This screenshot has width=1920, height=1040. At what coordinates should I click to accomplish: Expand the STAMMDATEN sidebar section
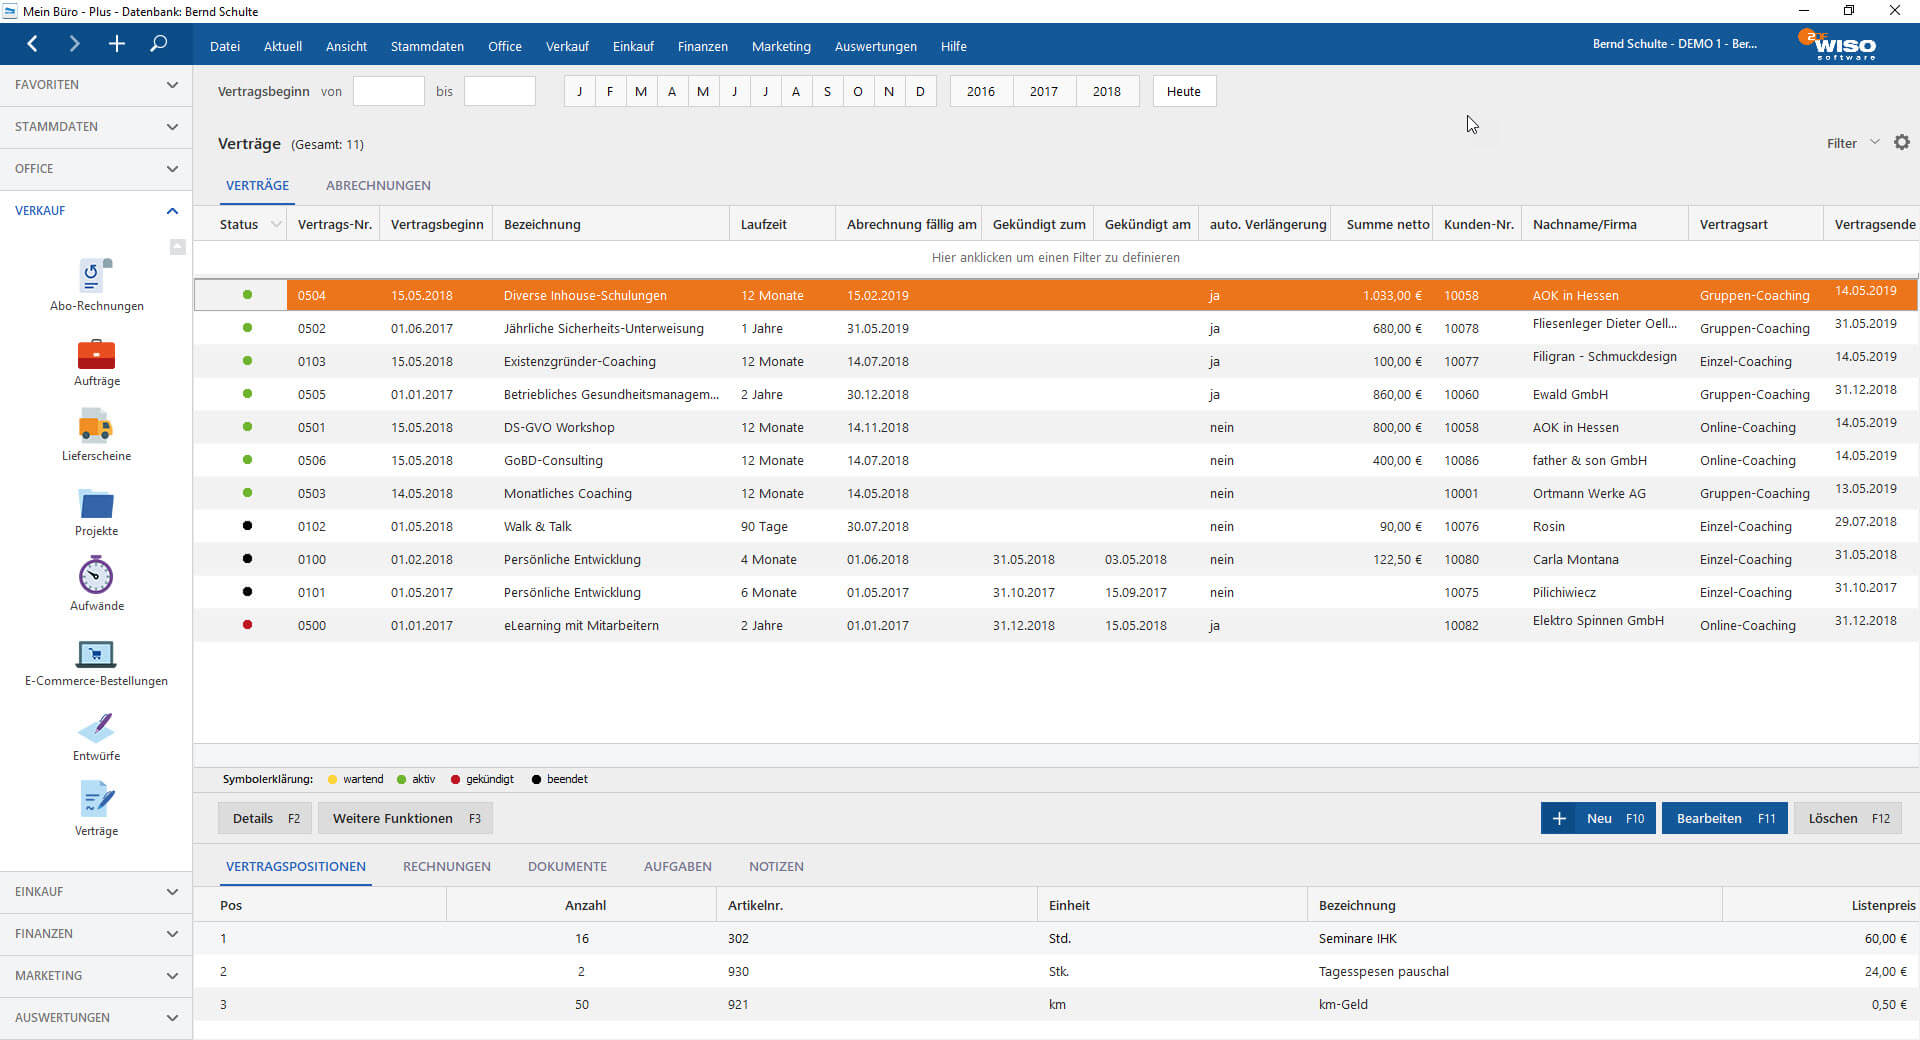pyautogui.click(x=96, y=127)
